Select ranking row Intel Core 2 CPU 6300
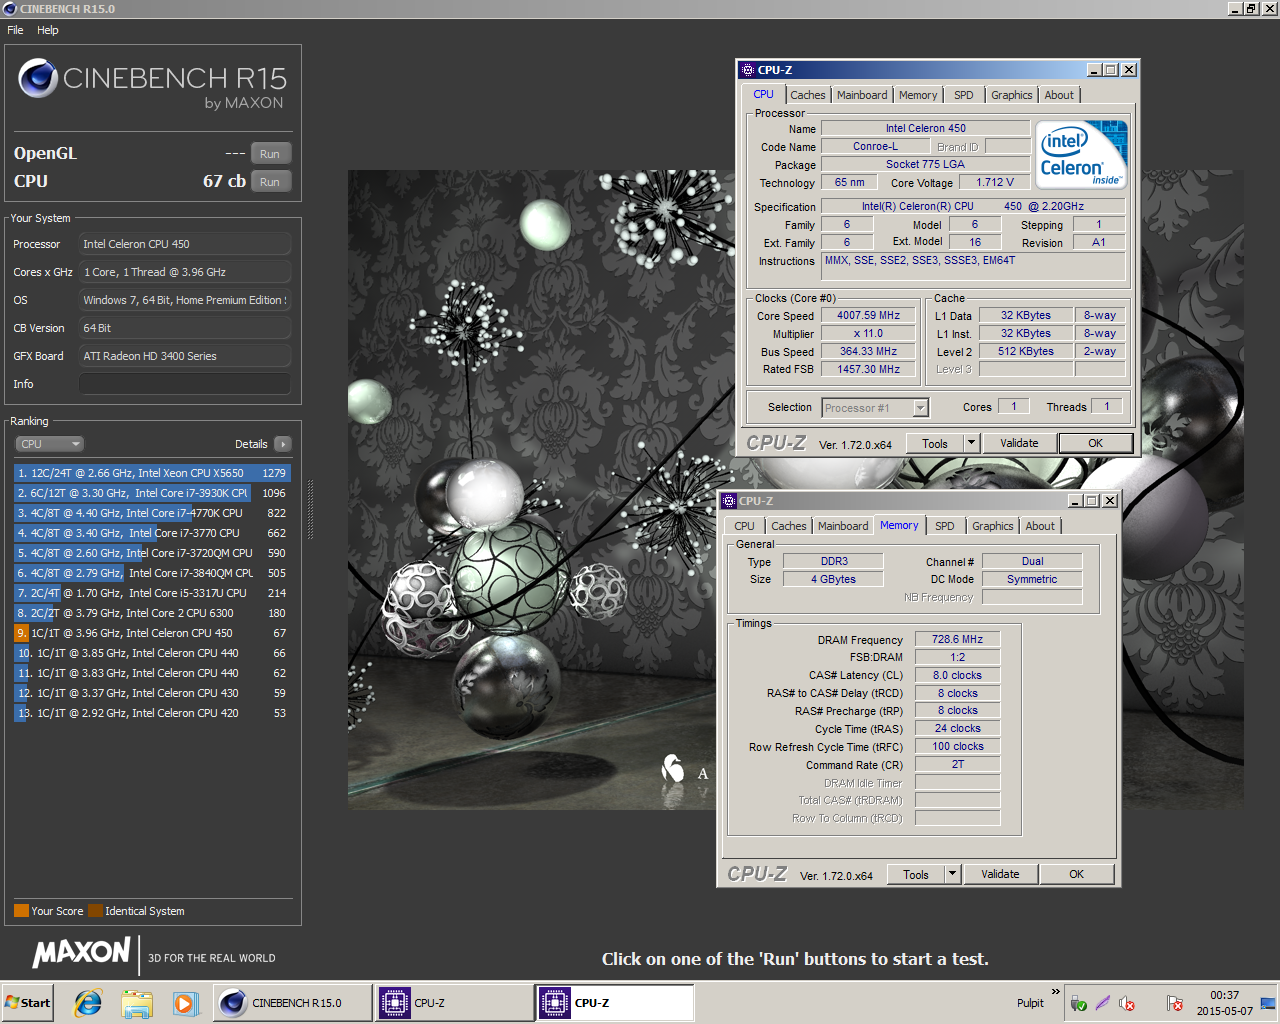This screenshot has width=1280, height=1024. [152, 613]
